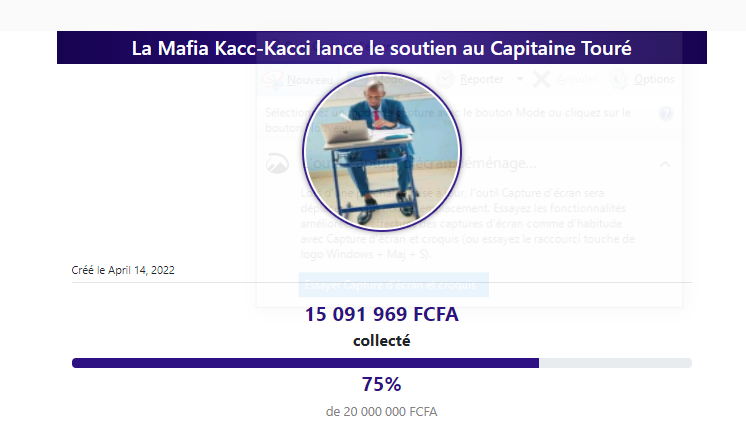This screenshot has width=746, height=430.
Task: Click the Annuler X icon
Action: (x=543, y=79)
